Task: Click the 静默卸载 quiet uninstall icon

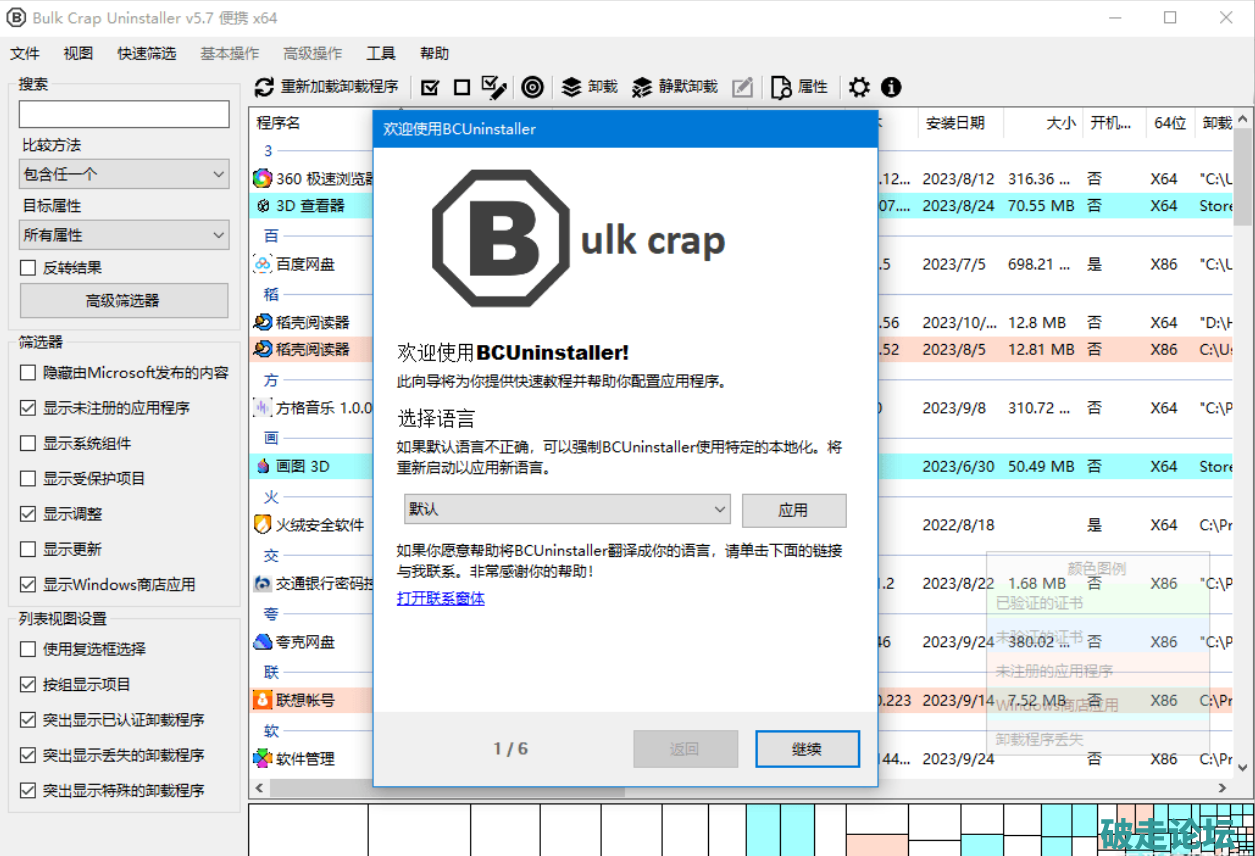Action: [642, 88]
